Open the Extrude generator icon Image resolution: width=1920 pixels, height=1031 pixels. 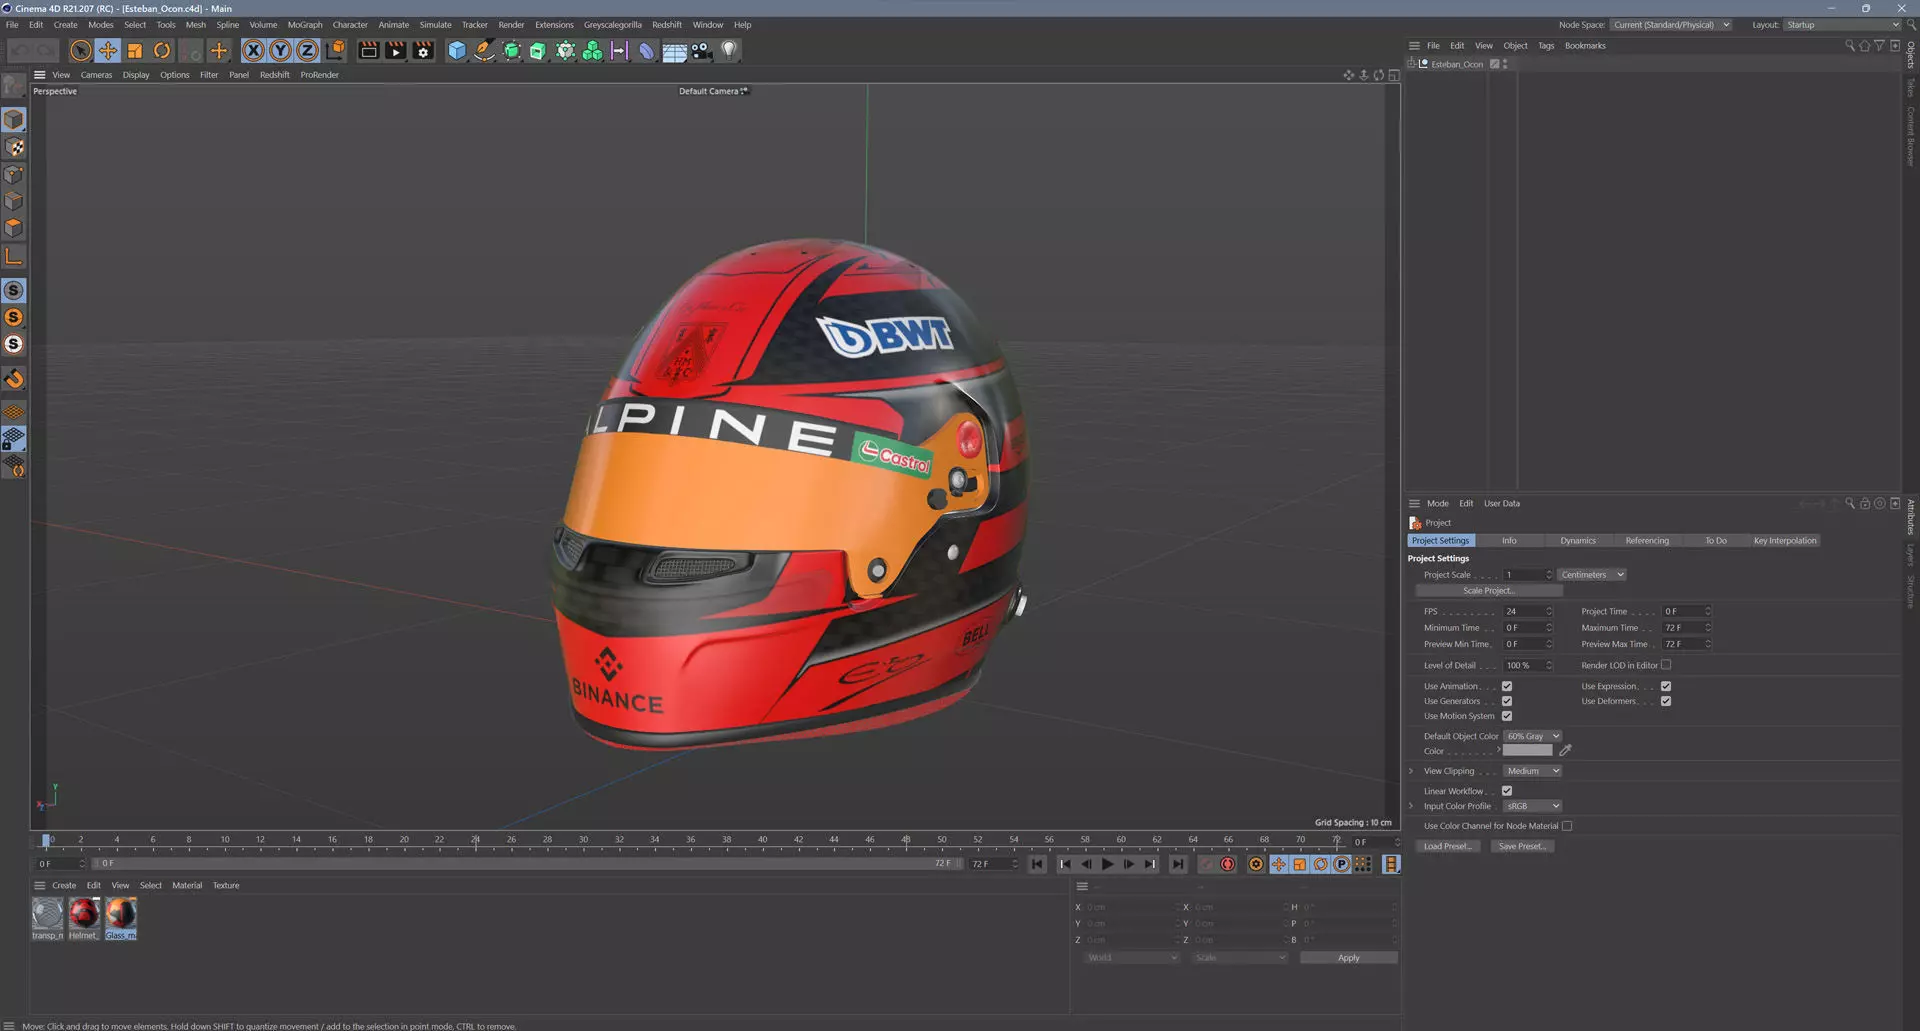click(538, 50)
